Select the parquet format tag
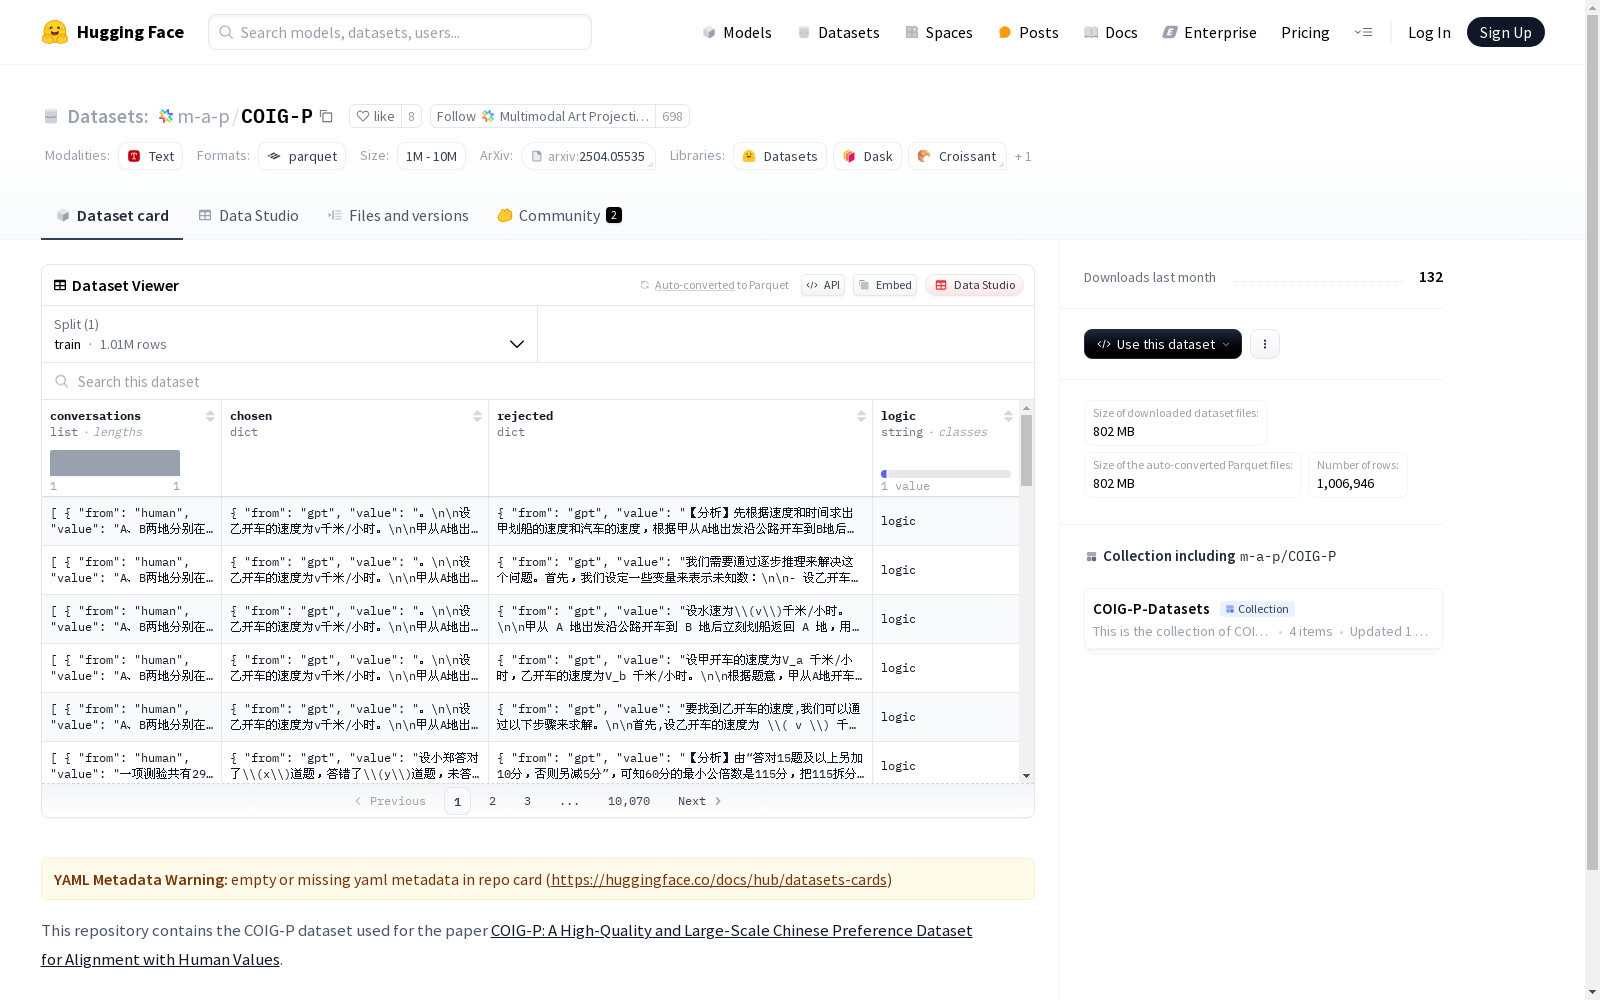 click(302, 156)
